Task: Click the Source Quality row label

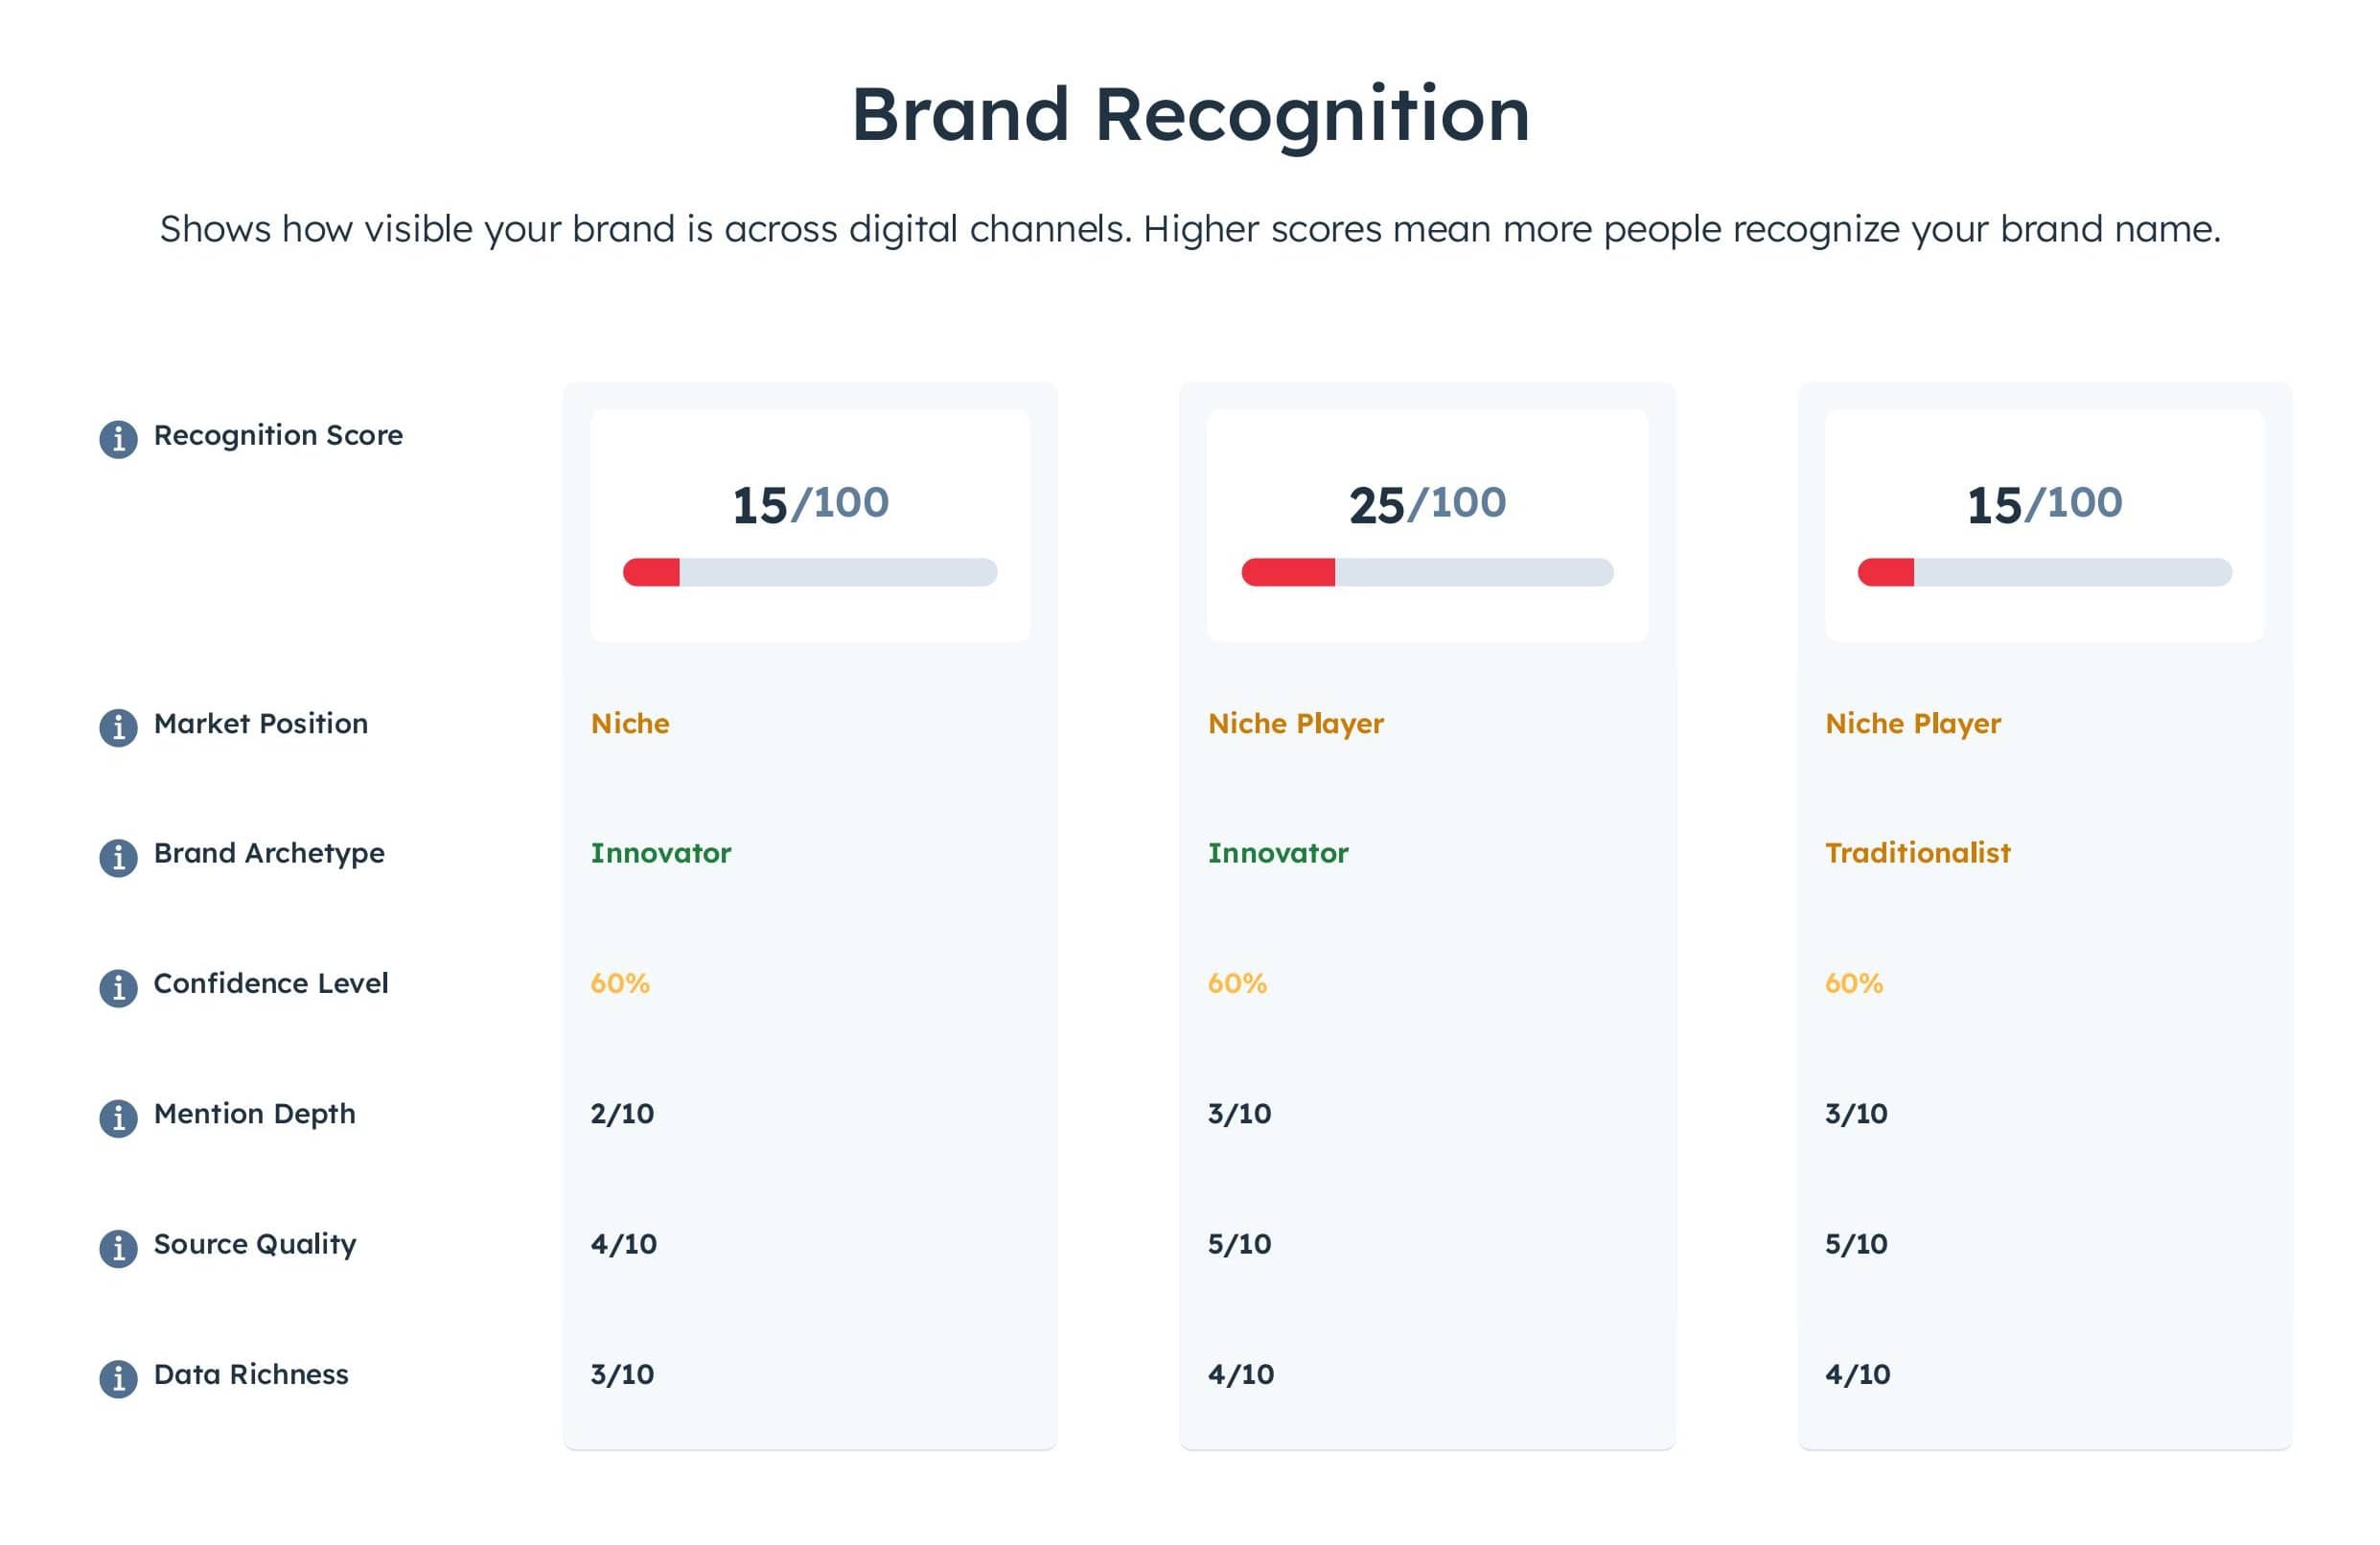Action: point(255,1244)
